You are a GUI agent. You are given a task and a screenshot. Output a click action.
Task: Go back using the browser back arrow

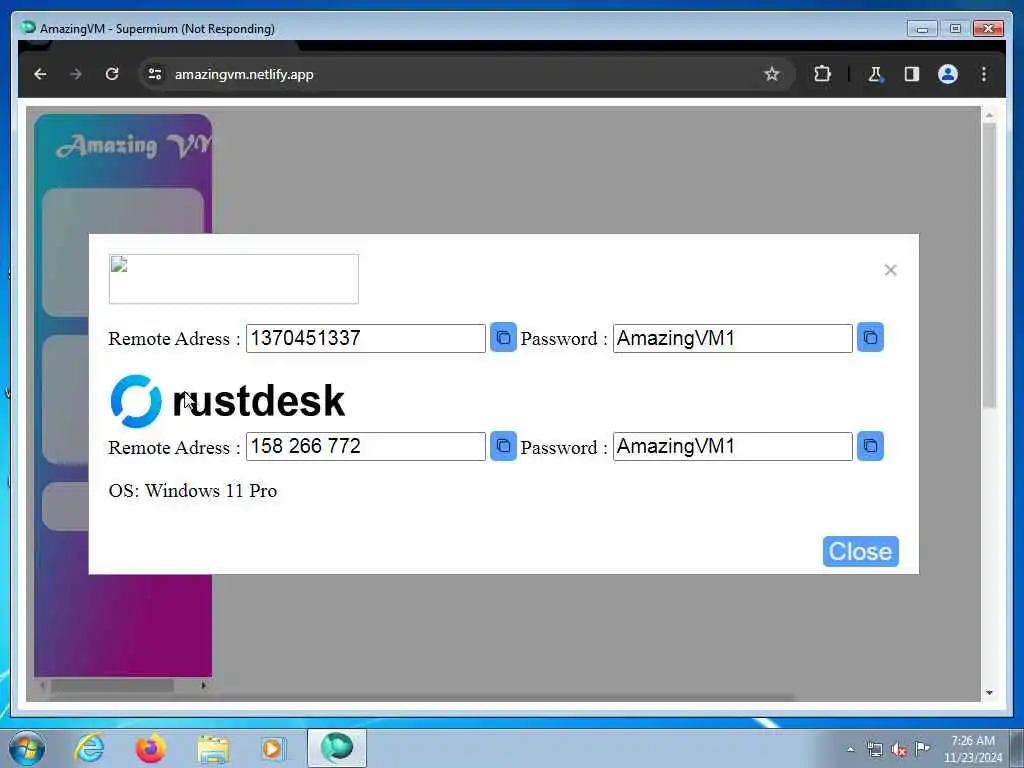point(40,74)
